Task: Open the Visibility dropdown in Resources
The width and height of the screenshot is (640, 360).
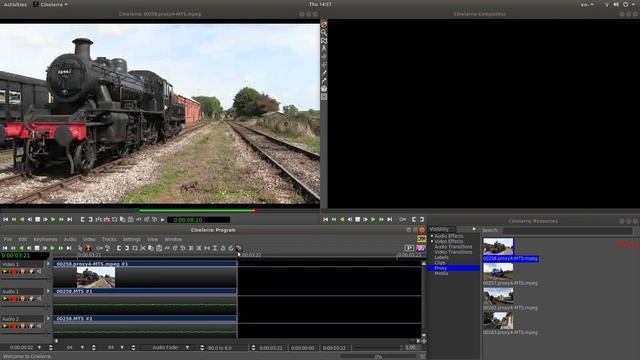Action: point(474,229)
